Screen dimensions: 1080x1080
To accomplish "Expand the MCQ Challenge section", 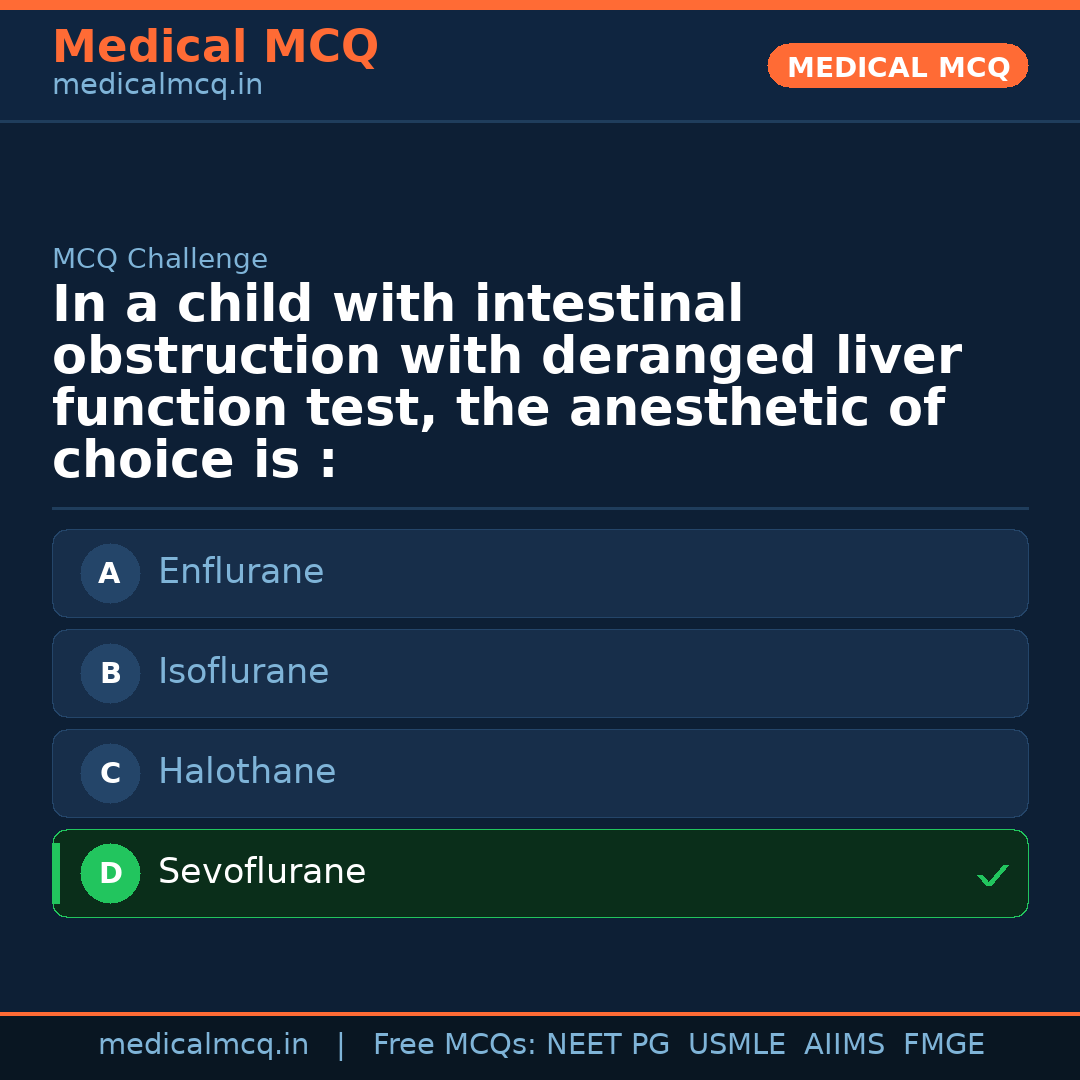I will [160, 258].
